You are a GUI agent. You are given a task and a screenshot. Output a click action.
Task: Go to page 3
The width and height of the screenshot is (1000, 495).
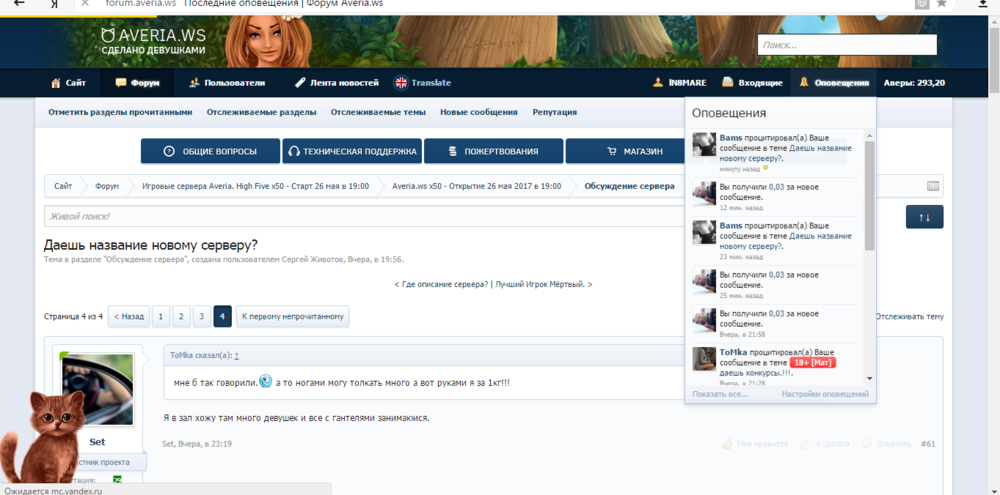pyautogui.click(x=202, y=316)
